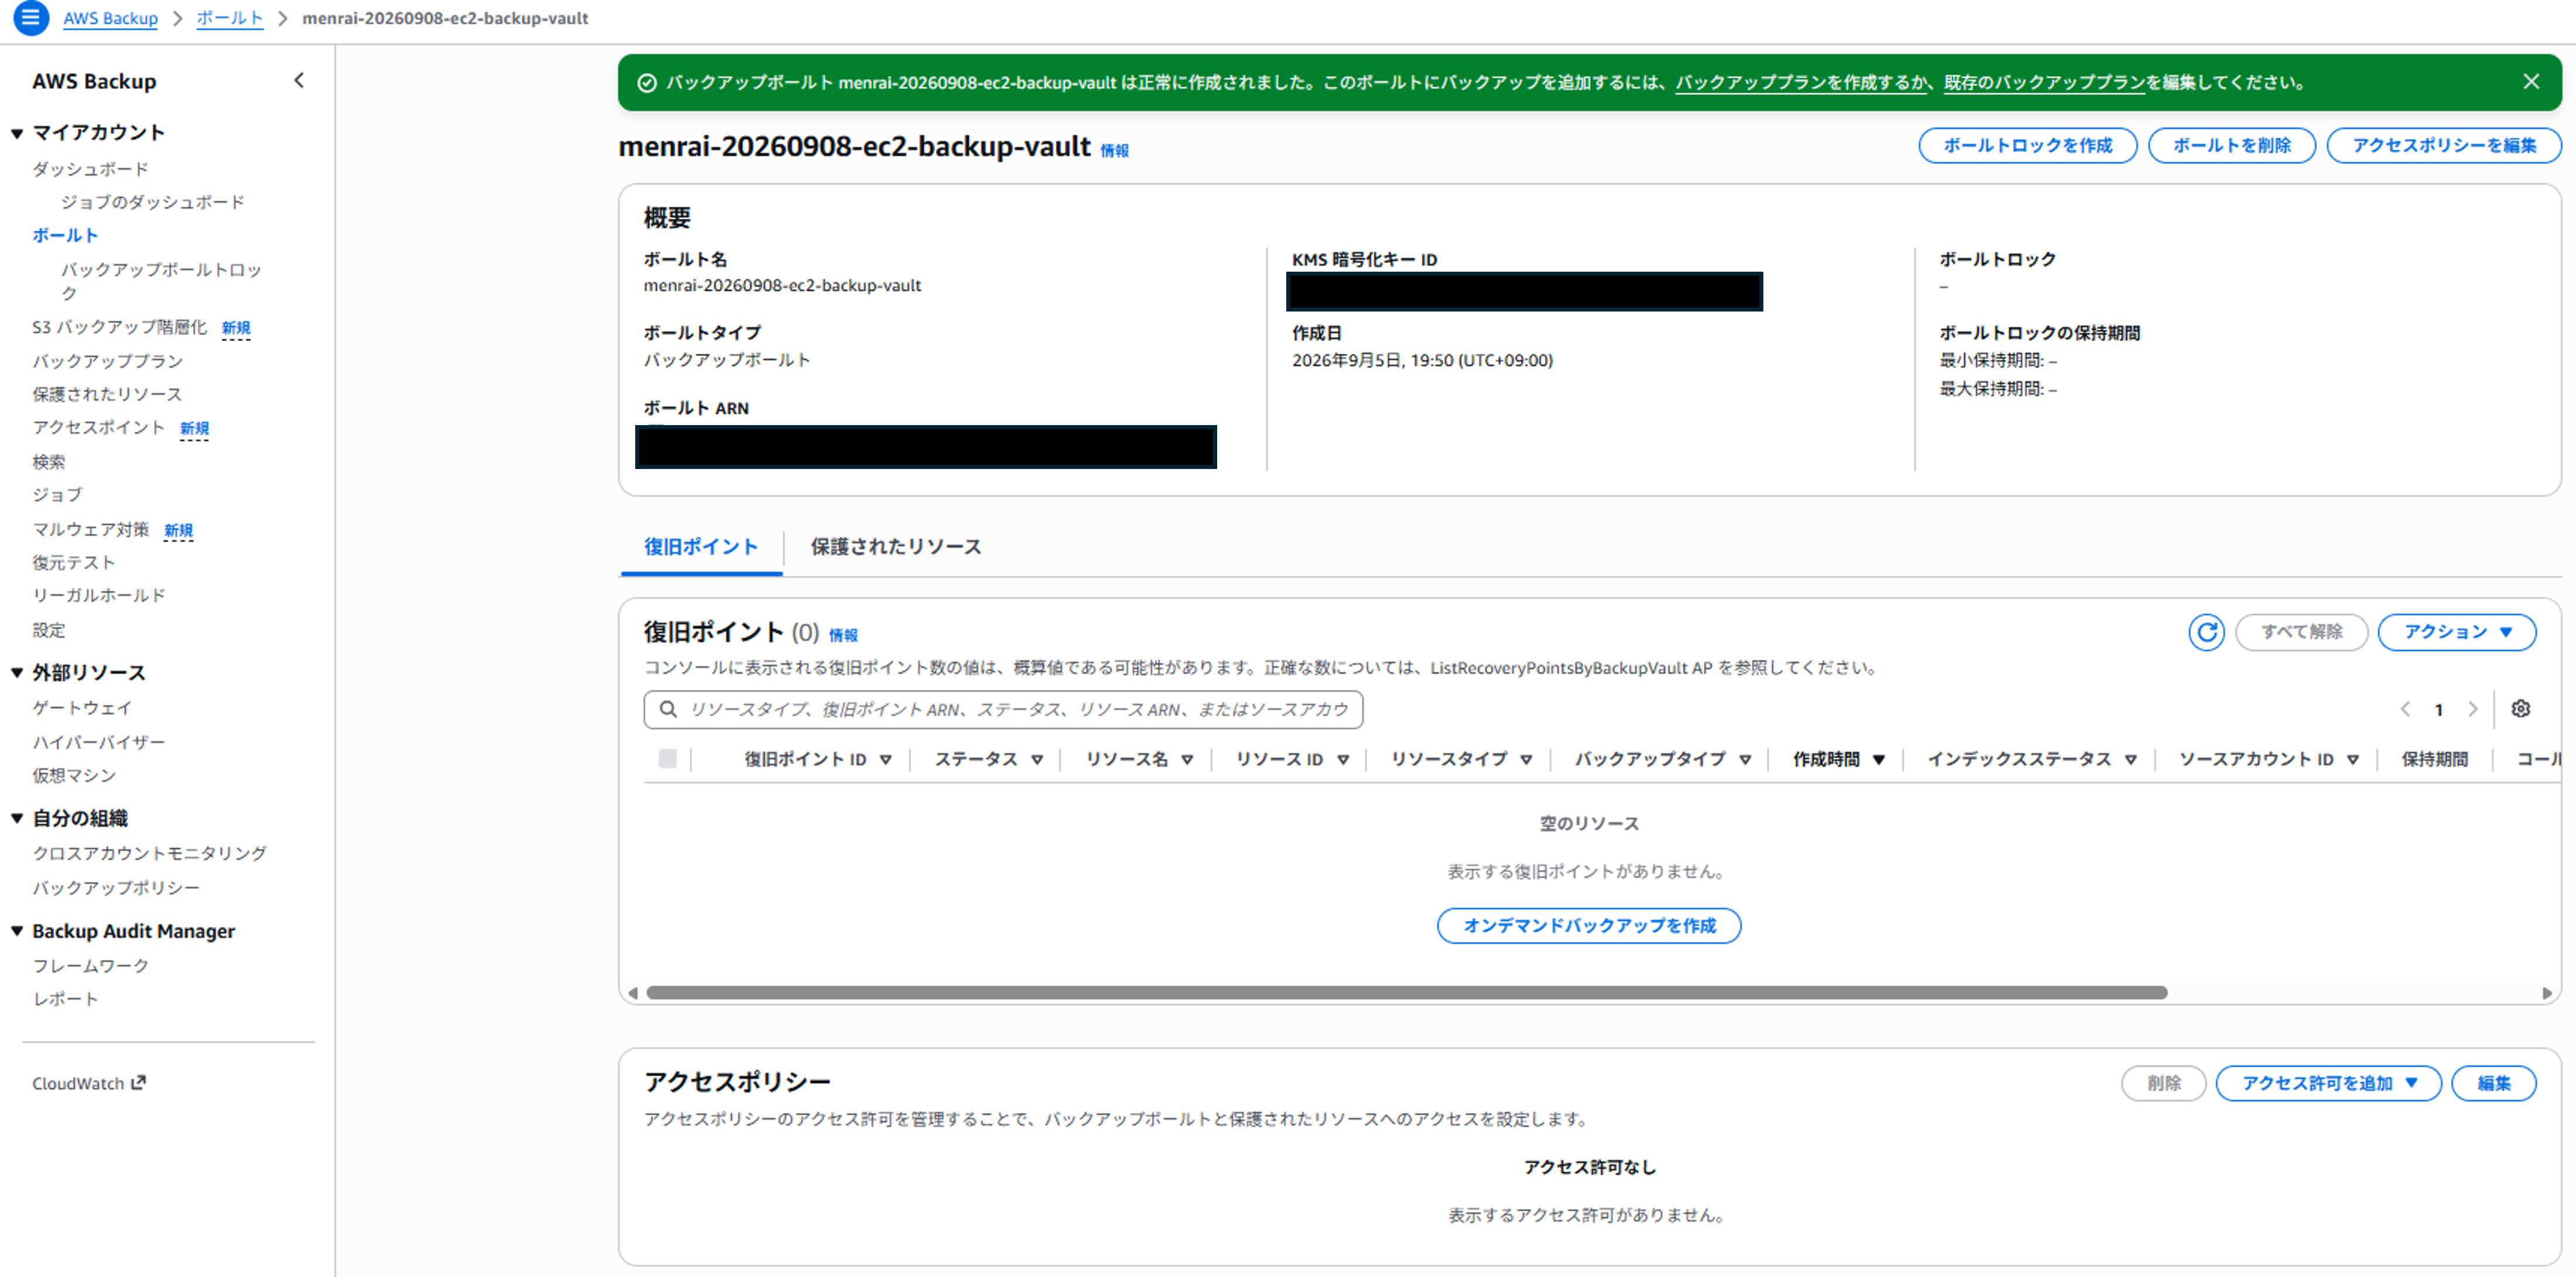
Task: Collapse the マイアカウント section
Action: (x=17, y=133)
